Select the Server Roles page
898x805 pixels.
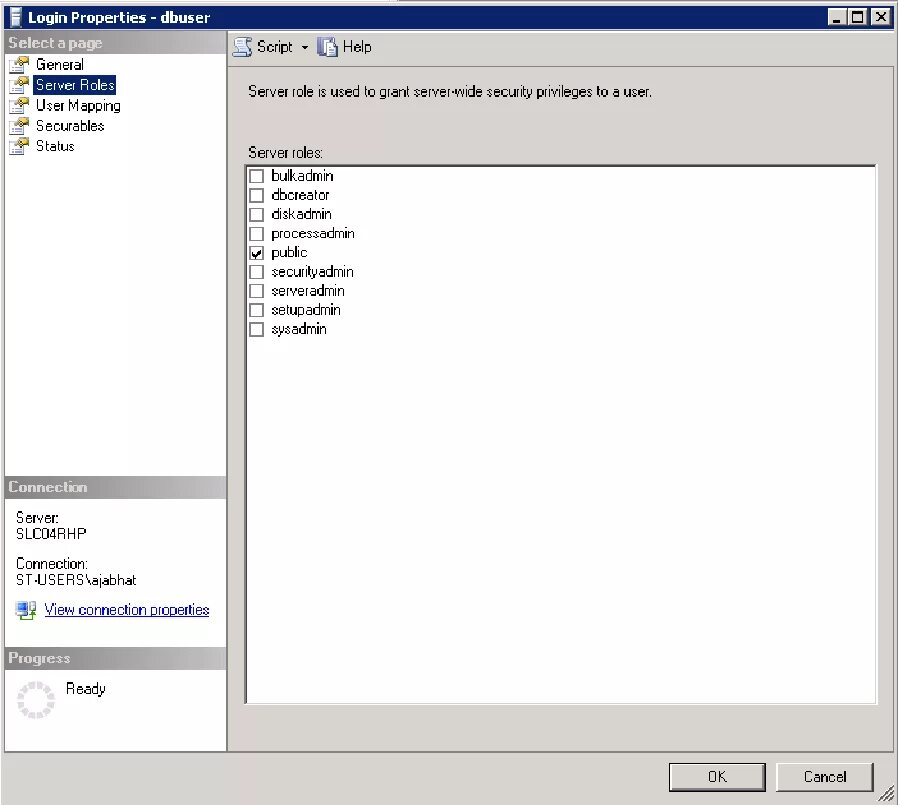pyautogui.click(x=75, y=85)
